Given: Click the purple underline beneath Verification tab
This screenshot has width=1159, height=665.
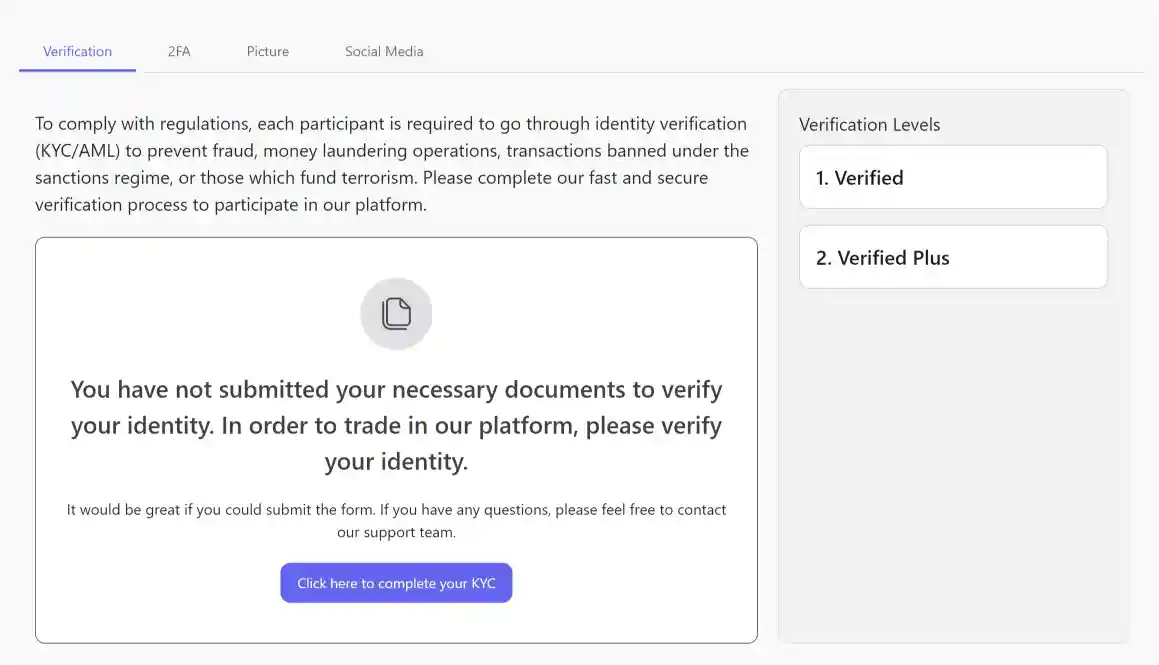Looking at the screenshot, I should coord(77,71).
